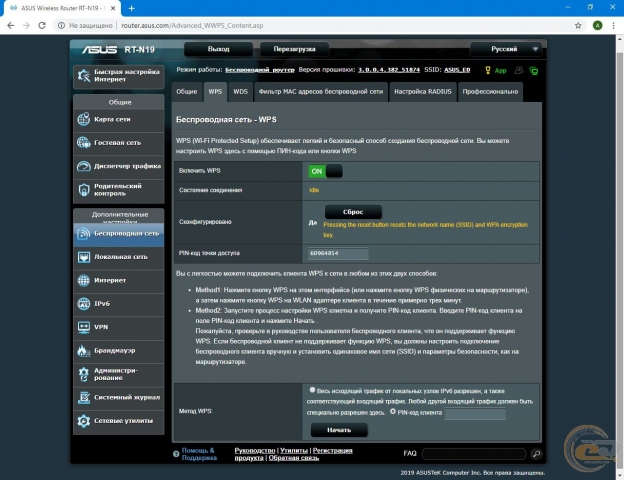The image size is (624, 480).
Task: Switch to the Общие tab
Action: click(187, 92)
